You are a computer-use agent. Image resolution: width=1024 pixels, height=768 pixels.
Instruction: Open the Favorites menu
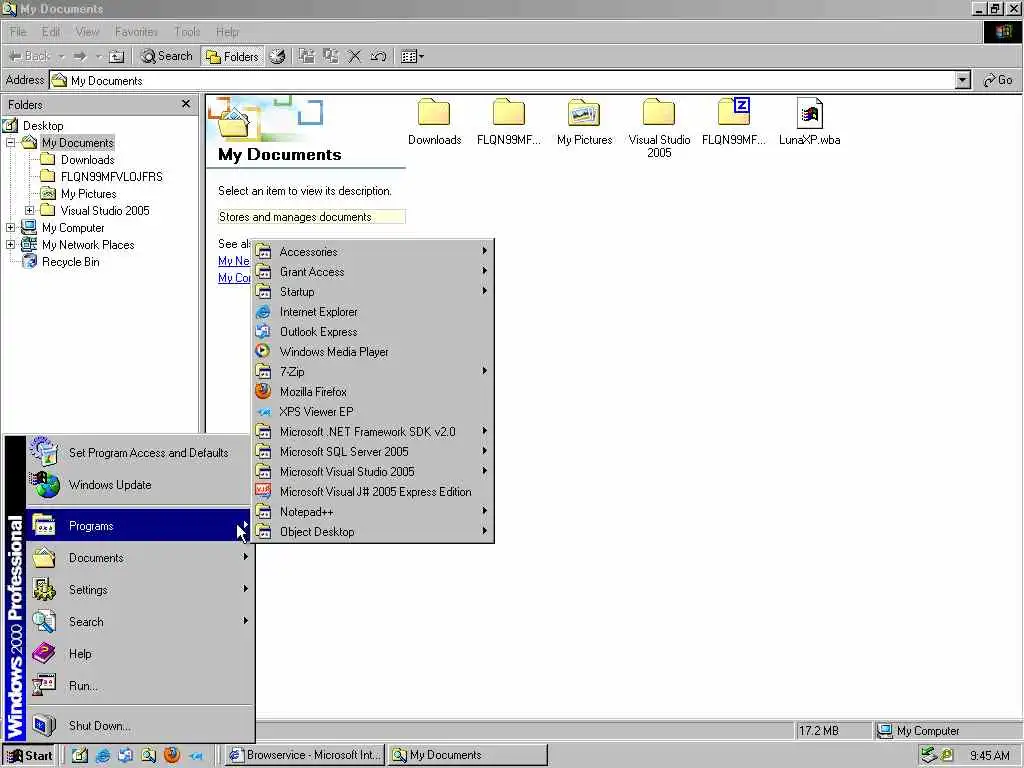136,31
